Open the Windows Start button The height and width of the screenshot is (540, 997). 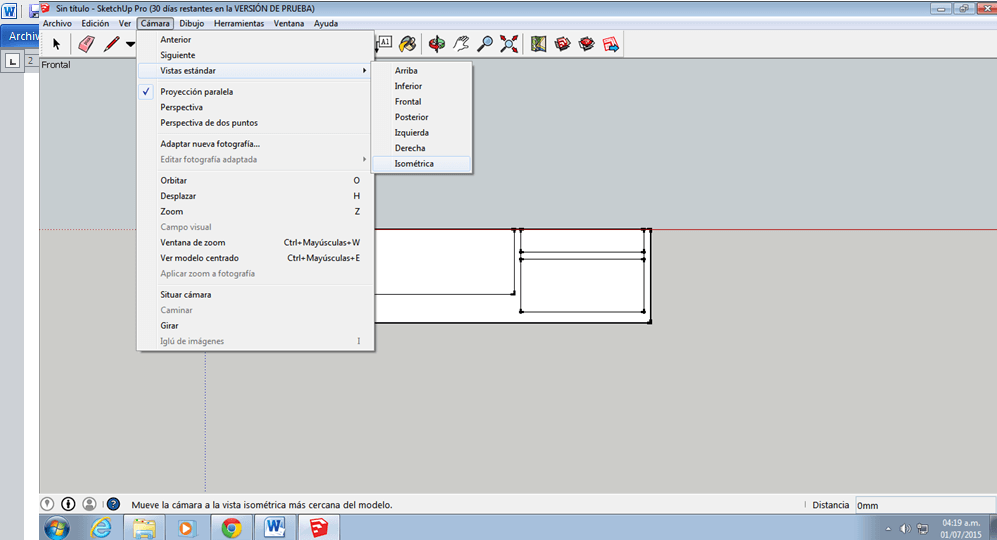coord(57,528)
